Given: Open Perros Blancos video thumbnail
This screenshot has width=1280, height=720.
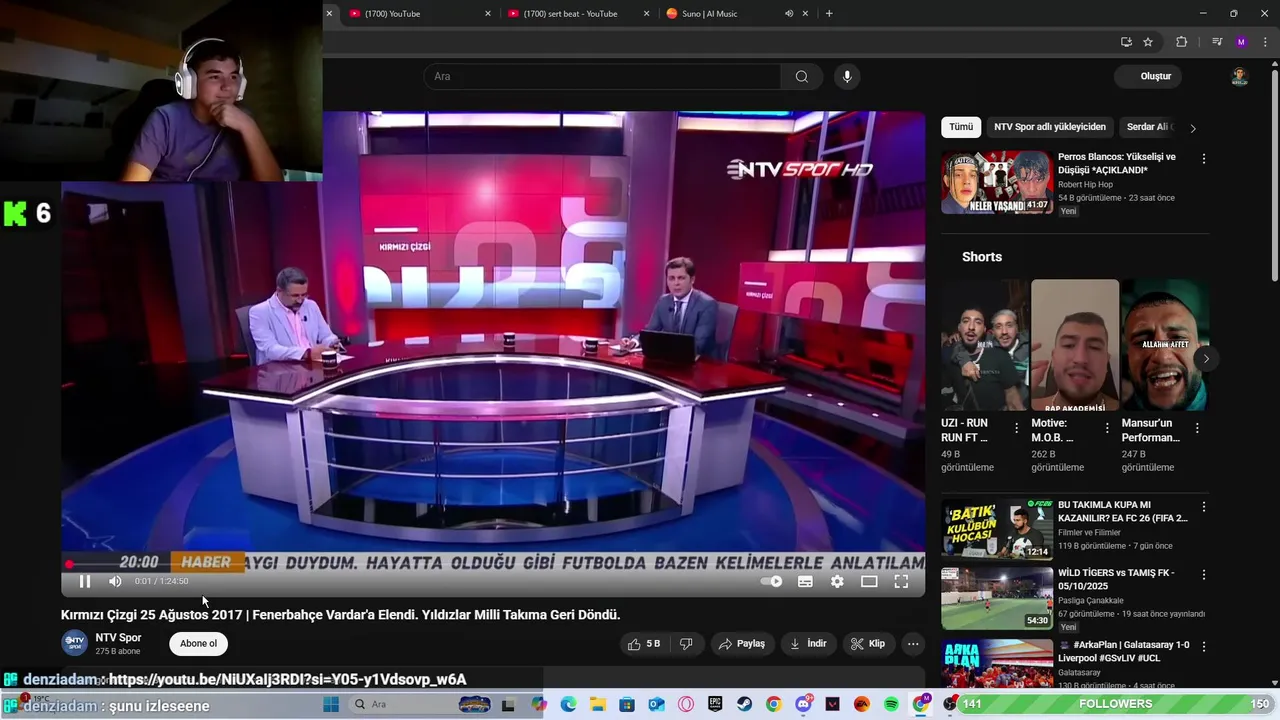Looking at the screenshot, I should [x=996, y=182].
